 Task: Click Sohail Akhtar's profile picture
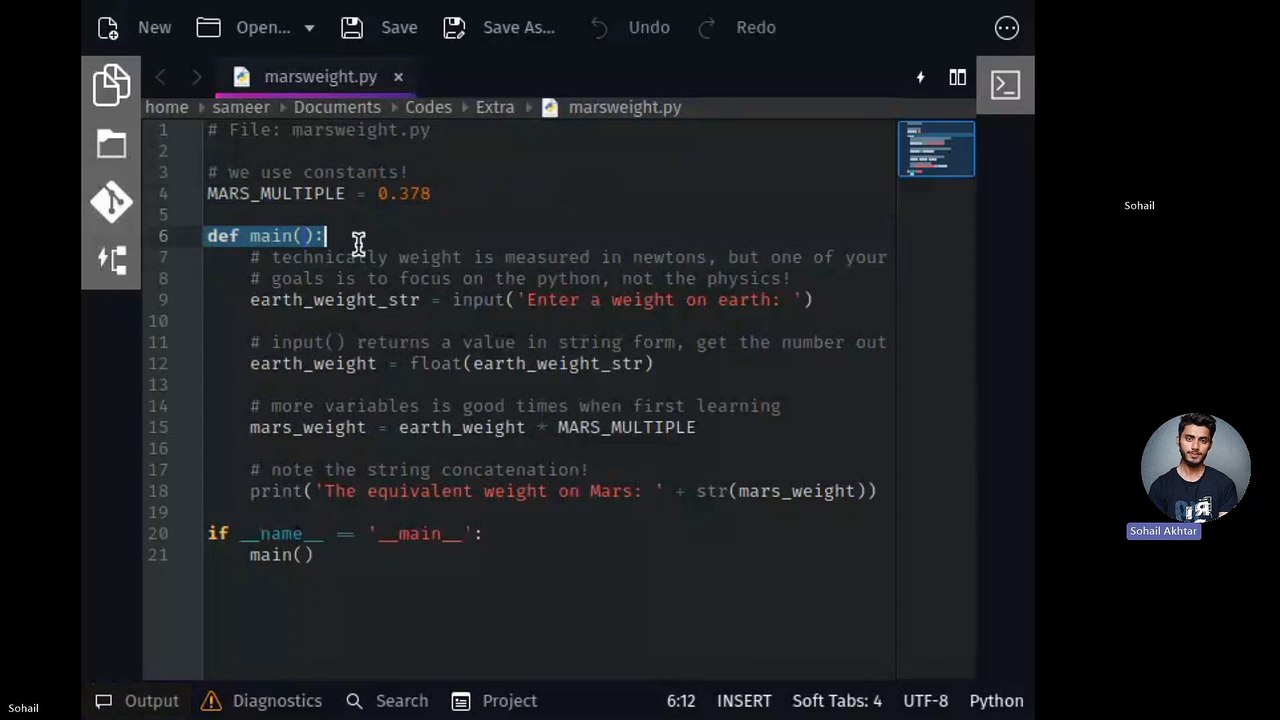(x=1195, y=468)
